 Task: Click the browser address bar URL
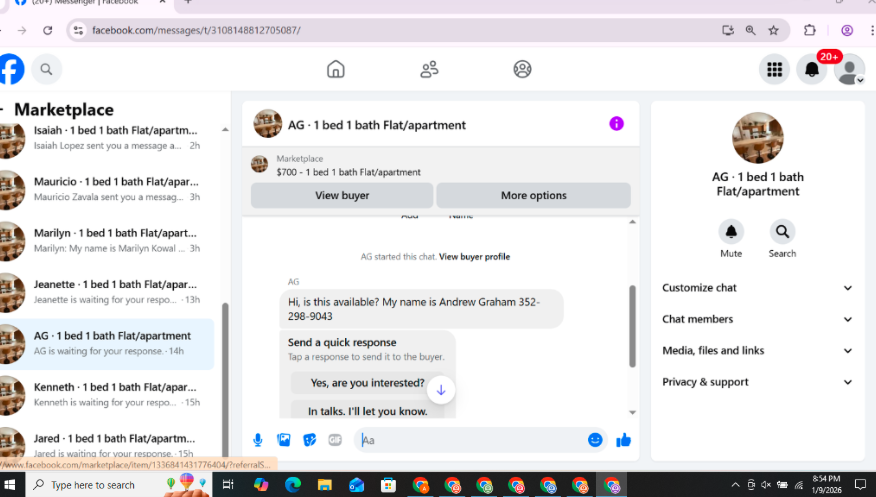pos(196,30)
